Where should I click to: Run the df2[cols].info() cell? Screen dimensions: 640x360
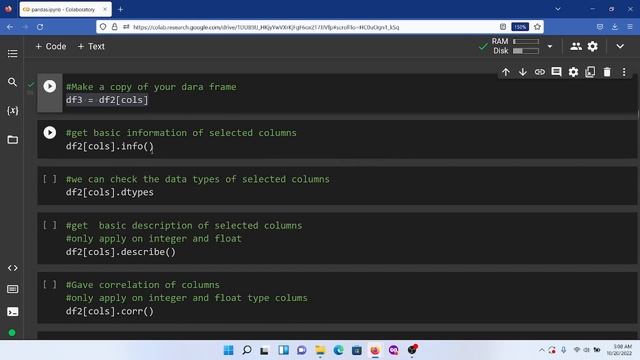coord(50,132)
